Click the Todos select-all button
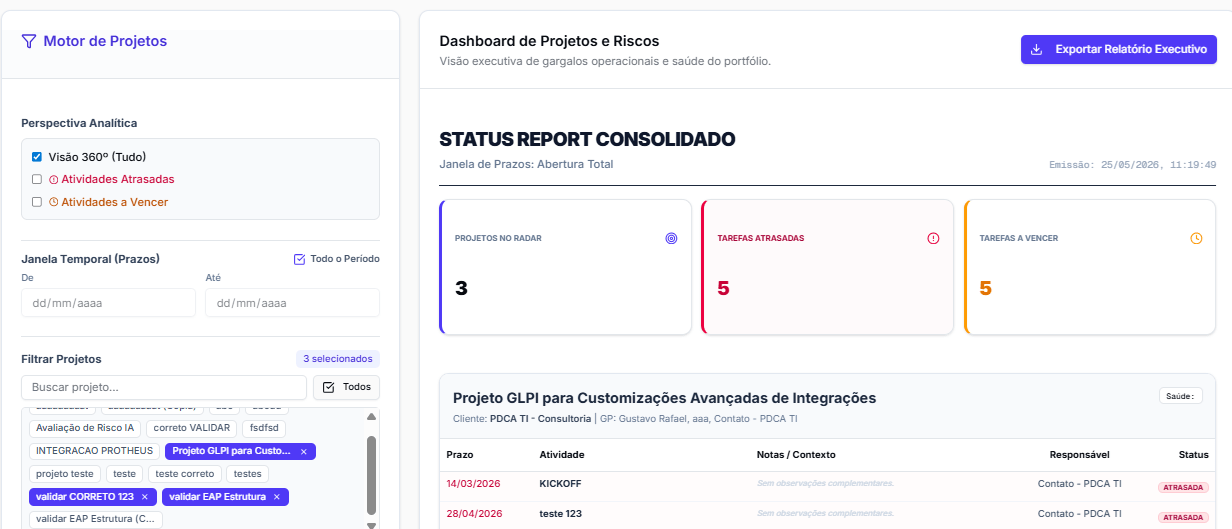Screen dimensions: 1232x529 (346, 387)
